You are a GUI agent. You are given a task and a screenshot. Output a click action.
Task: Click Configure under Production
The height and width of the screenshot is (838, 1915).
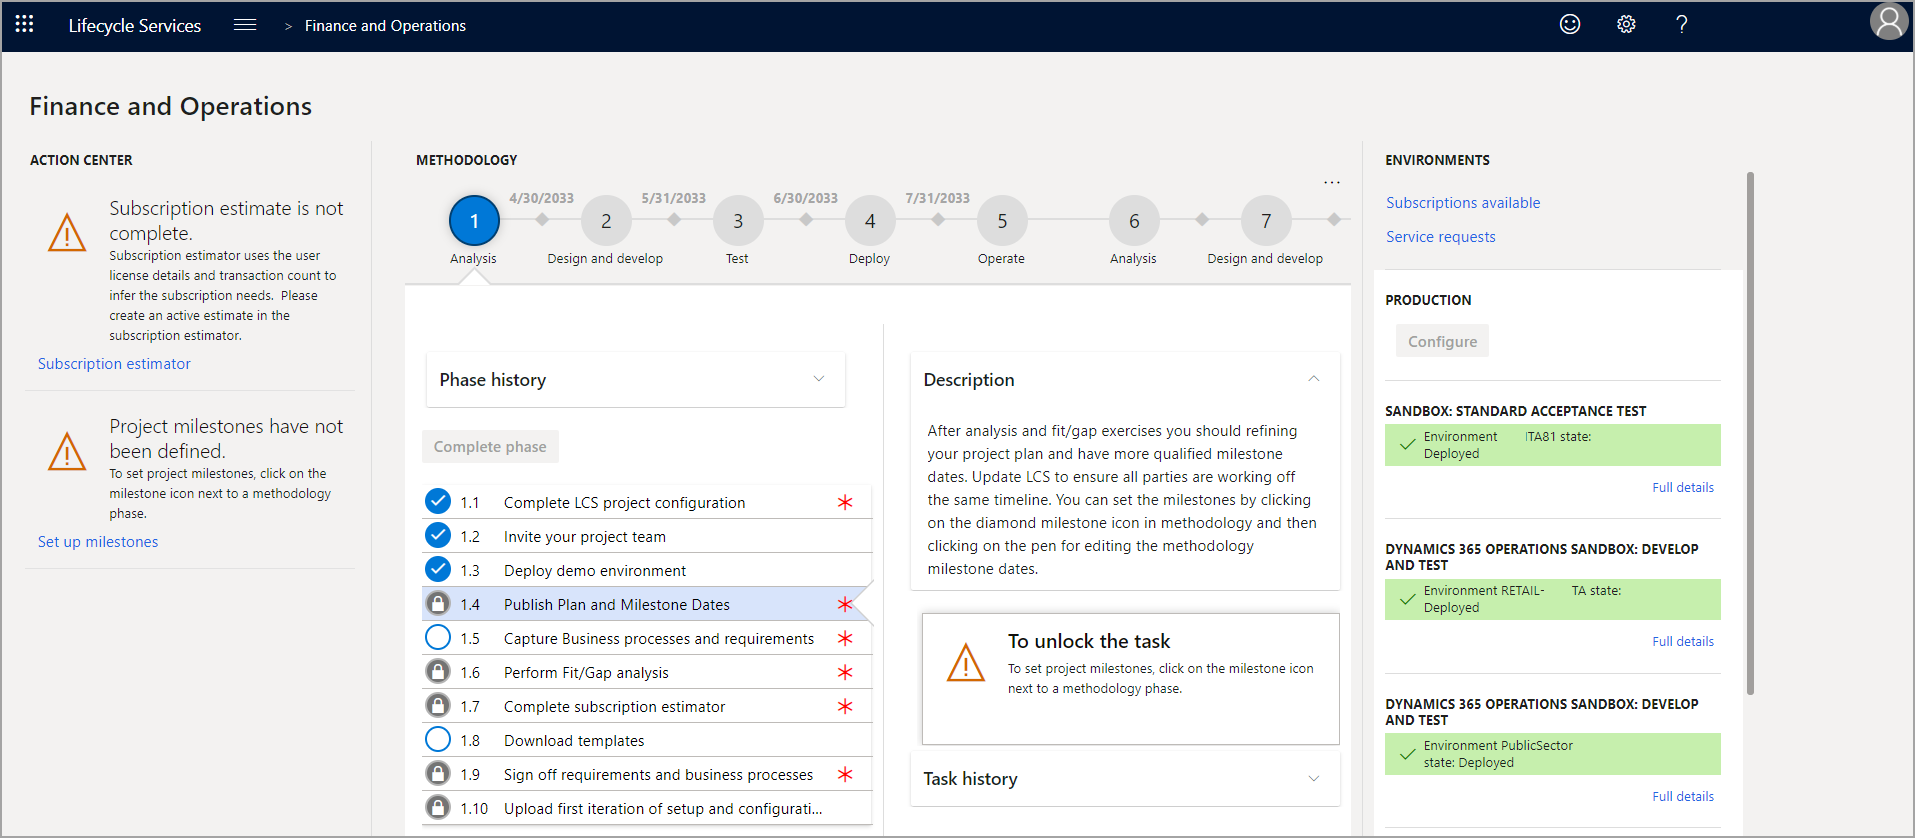tap(1442, 341)
